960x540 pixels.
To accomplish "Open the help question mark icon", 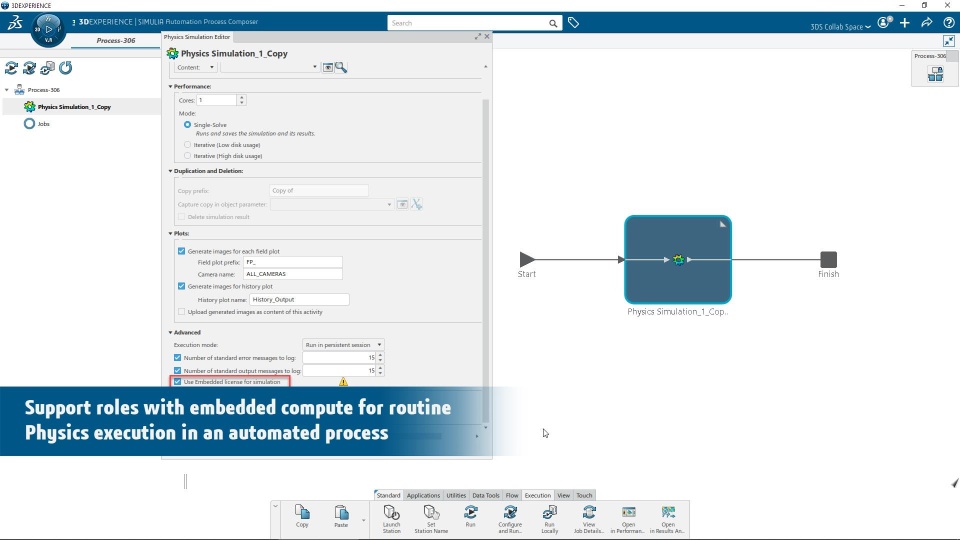I will point(948,23).
